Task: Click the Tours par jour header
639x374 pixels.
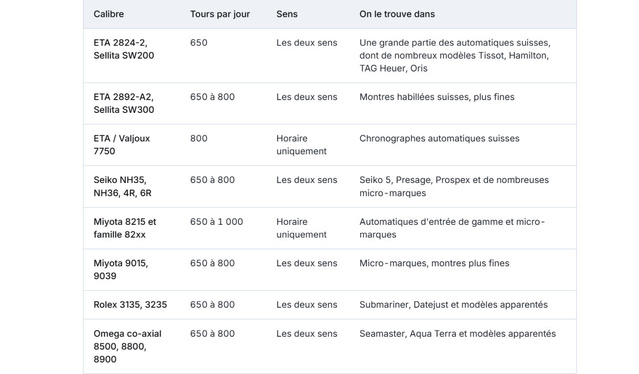Action: tap(220, 14)
